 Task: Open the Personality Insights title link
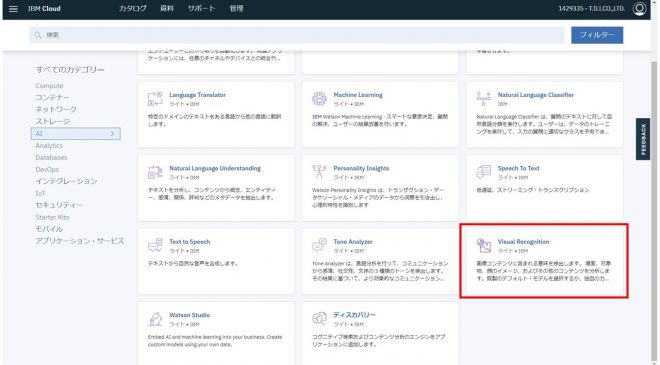click(361, 168)
